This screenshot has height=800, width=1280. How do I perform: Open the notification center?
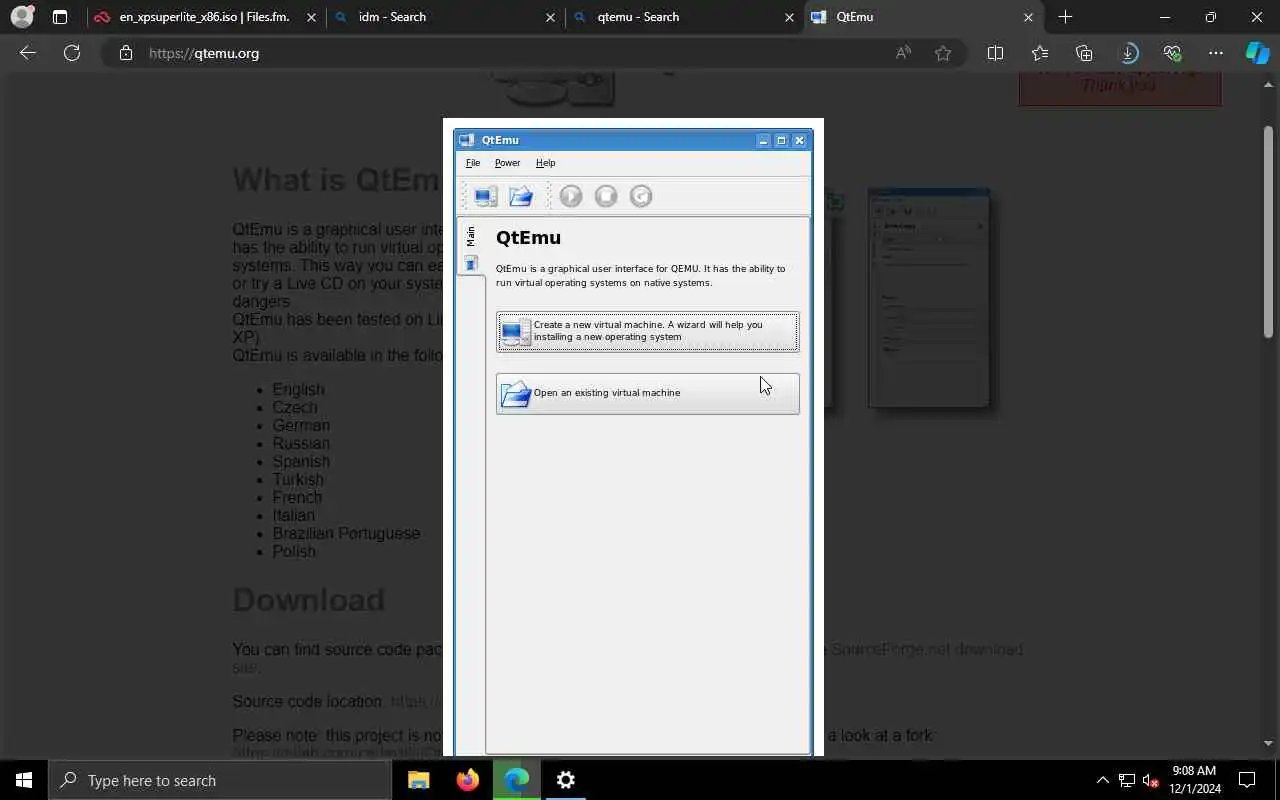[x=1247, y=780]
